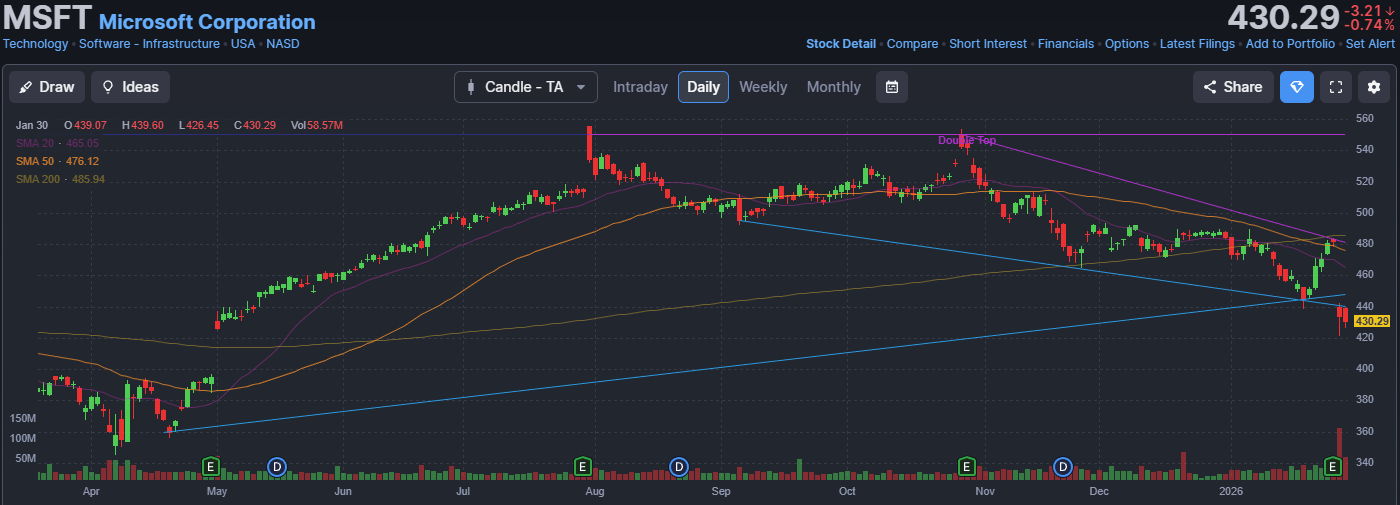Open the Short Interest link
This screenshot has height=505, width=1400.
pyautogui.click(x=988, y=44)
